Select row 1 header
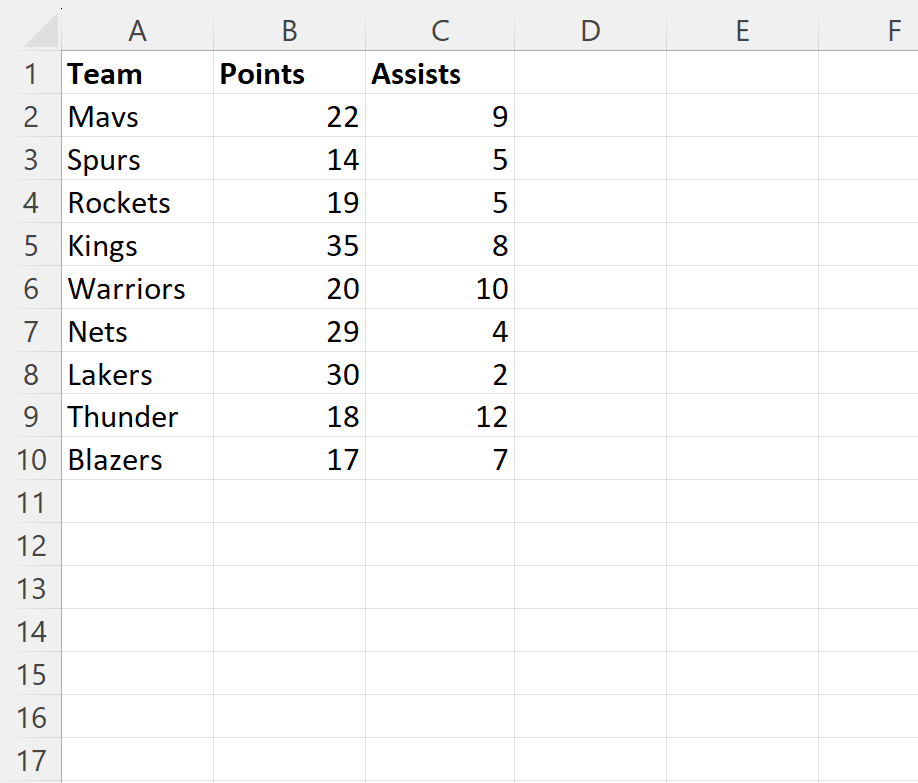Image resolution: width=918 pixels, height=783 pixels. click(x=31, y=74)
